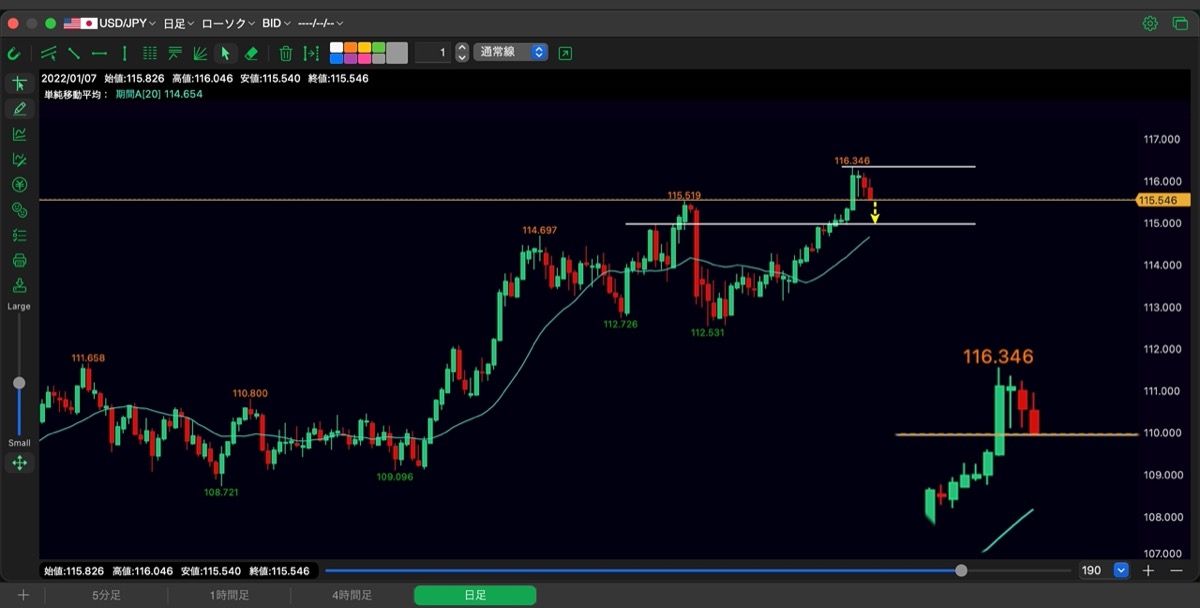Image resolution: width=1200 pixels, height=608 pixels.
Task: Select the 日足 tab at bottom
Action: coord(475,596)
